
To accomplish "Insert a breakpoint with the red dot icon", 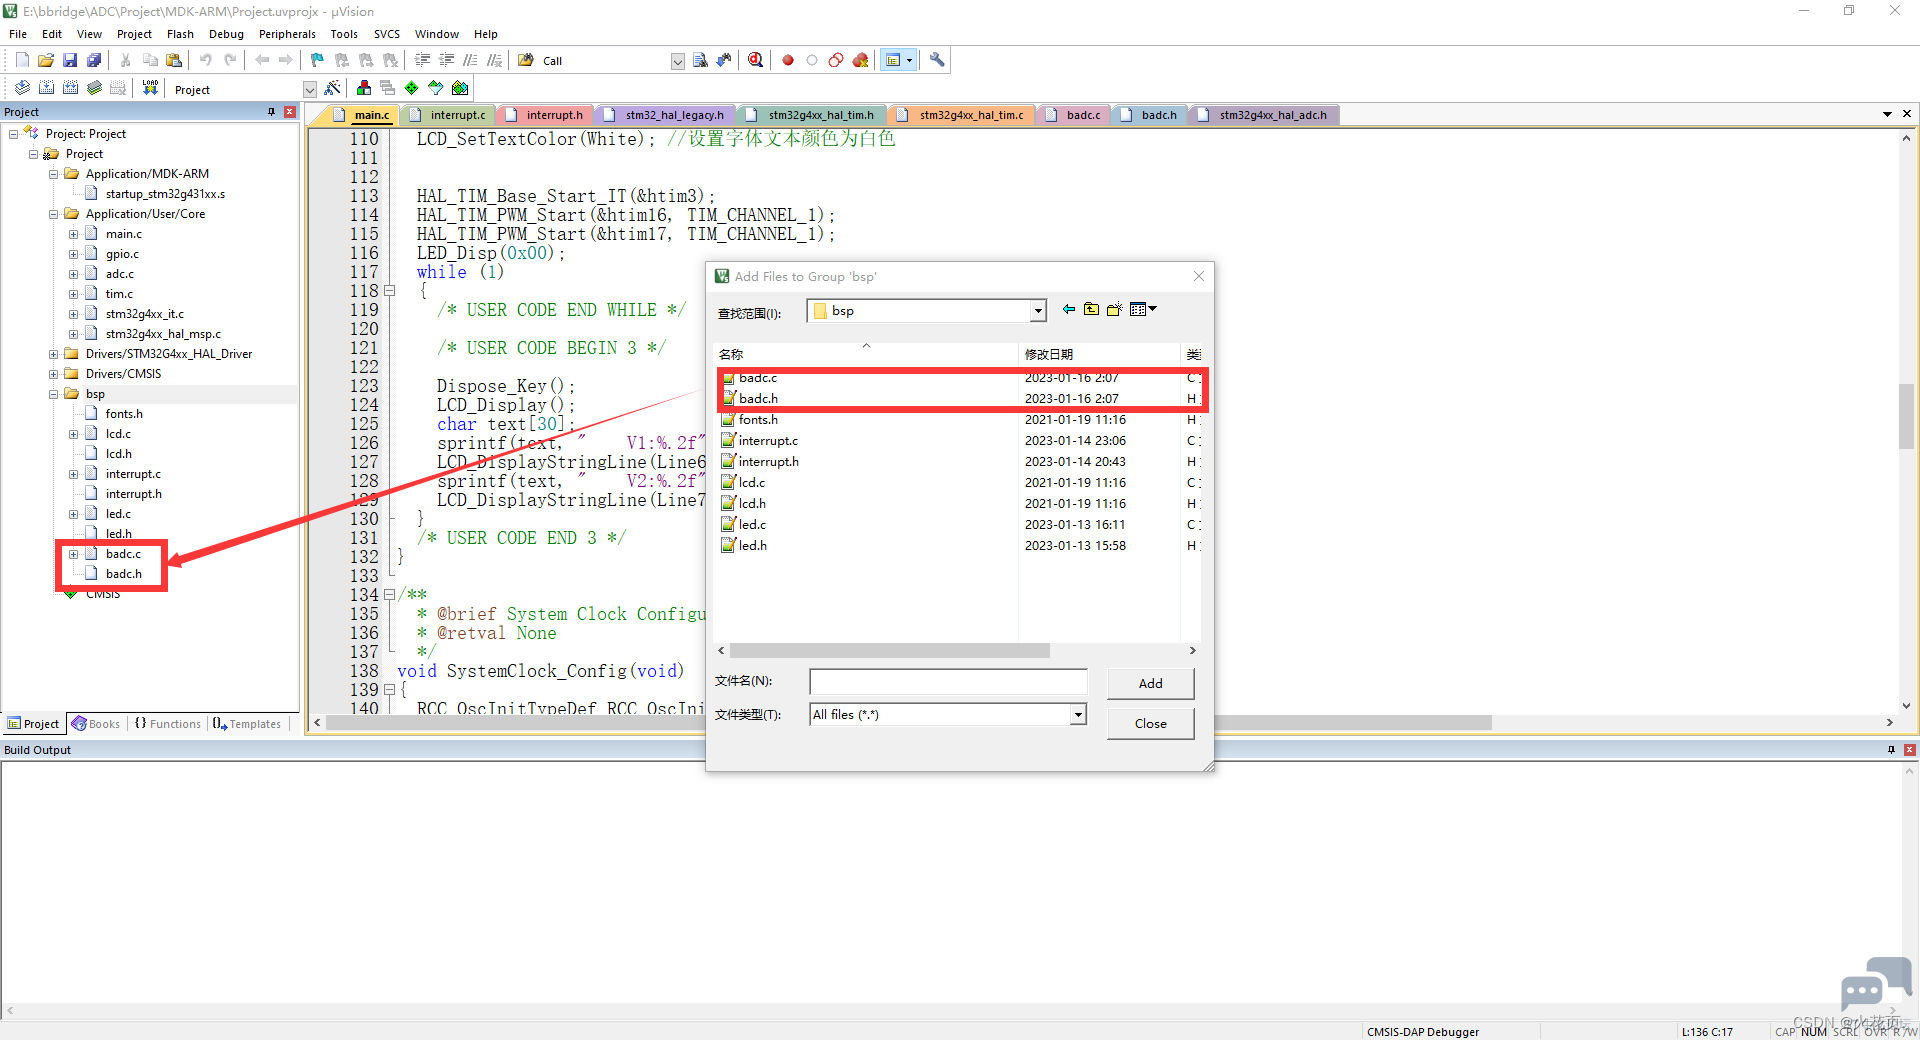I will pos(788,60).
